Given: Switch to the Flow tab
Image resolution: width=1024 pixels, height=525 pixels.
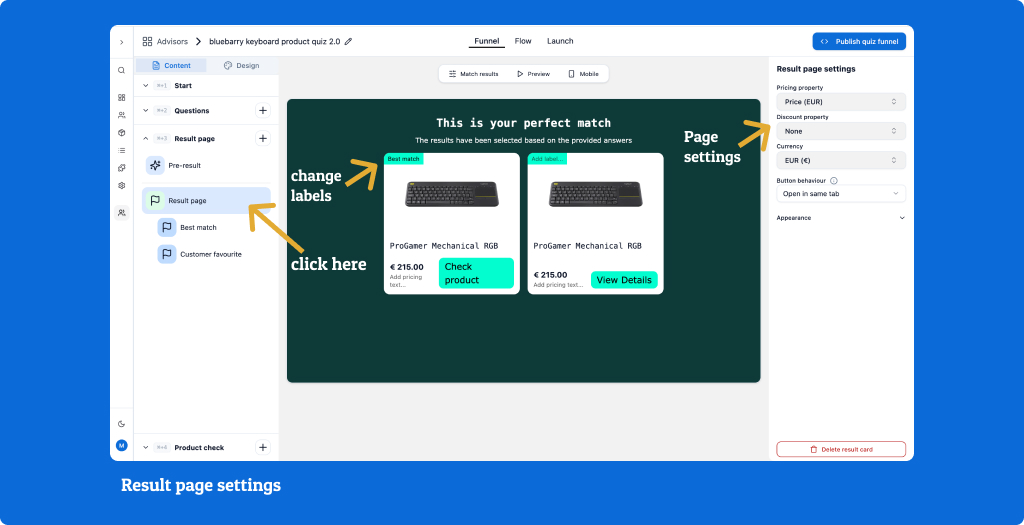Looking at the screenshot, I should tap(523, 42).
